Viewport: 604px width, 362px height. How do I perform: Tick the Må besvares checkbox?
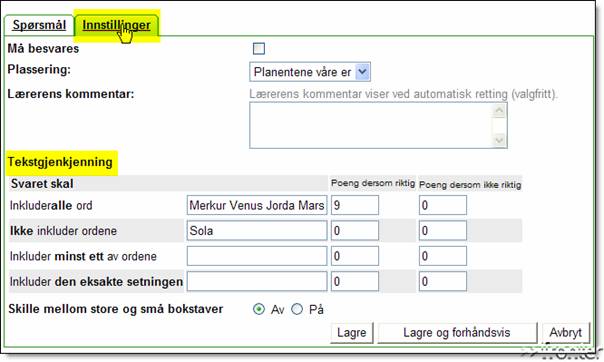[259, 49]
